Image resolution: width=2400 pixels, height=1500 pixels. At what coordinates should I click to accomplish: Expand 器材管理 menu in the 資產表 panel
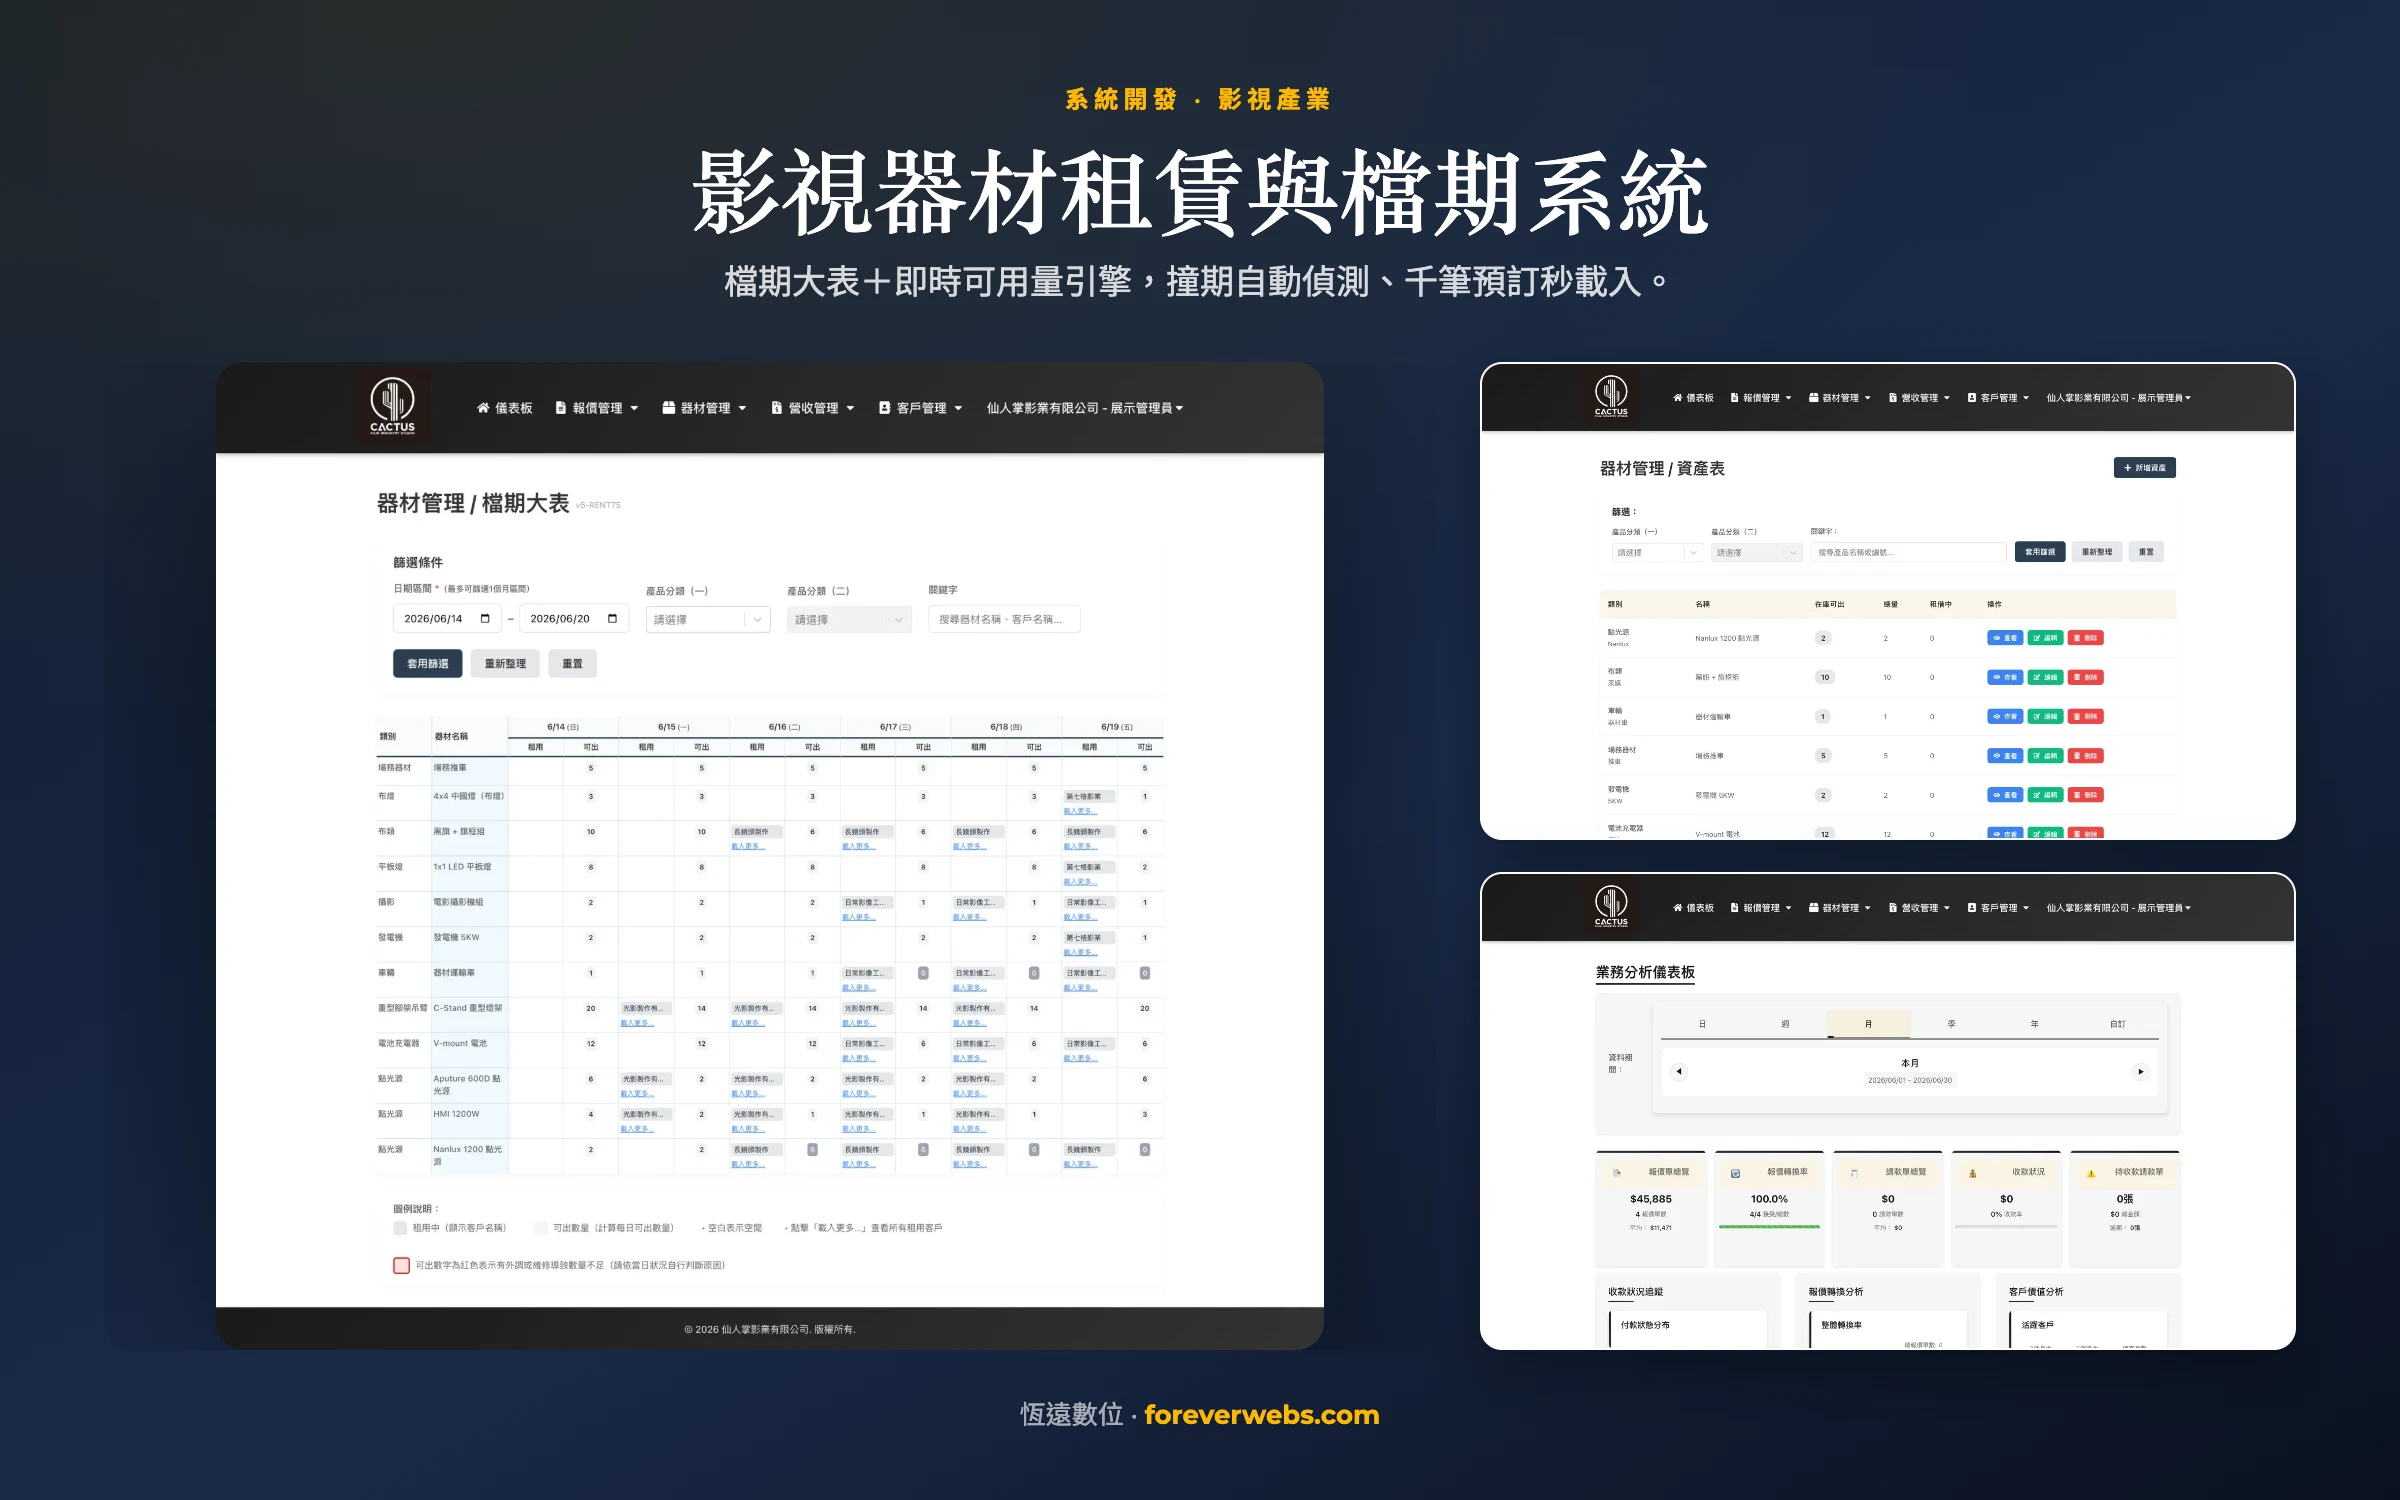1840,398
